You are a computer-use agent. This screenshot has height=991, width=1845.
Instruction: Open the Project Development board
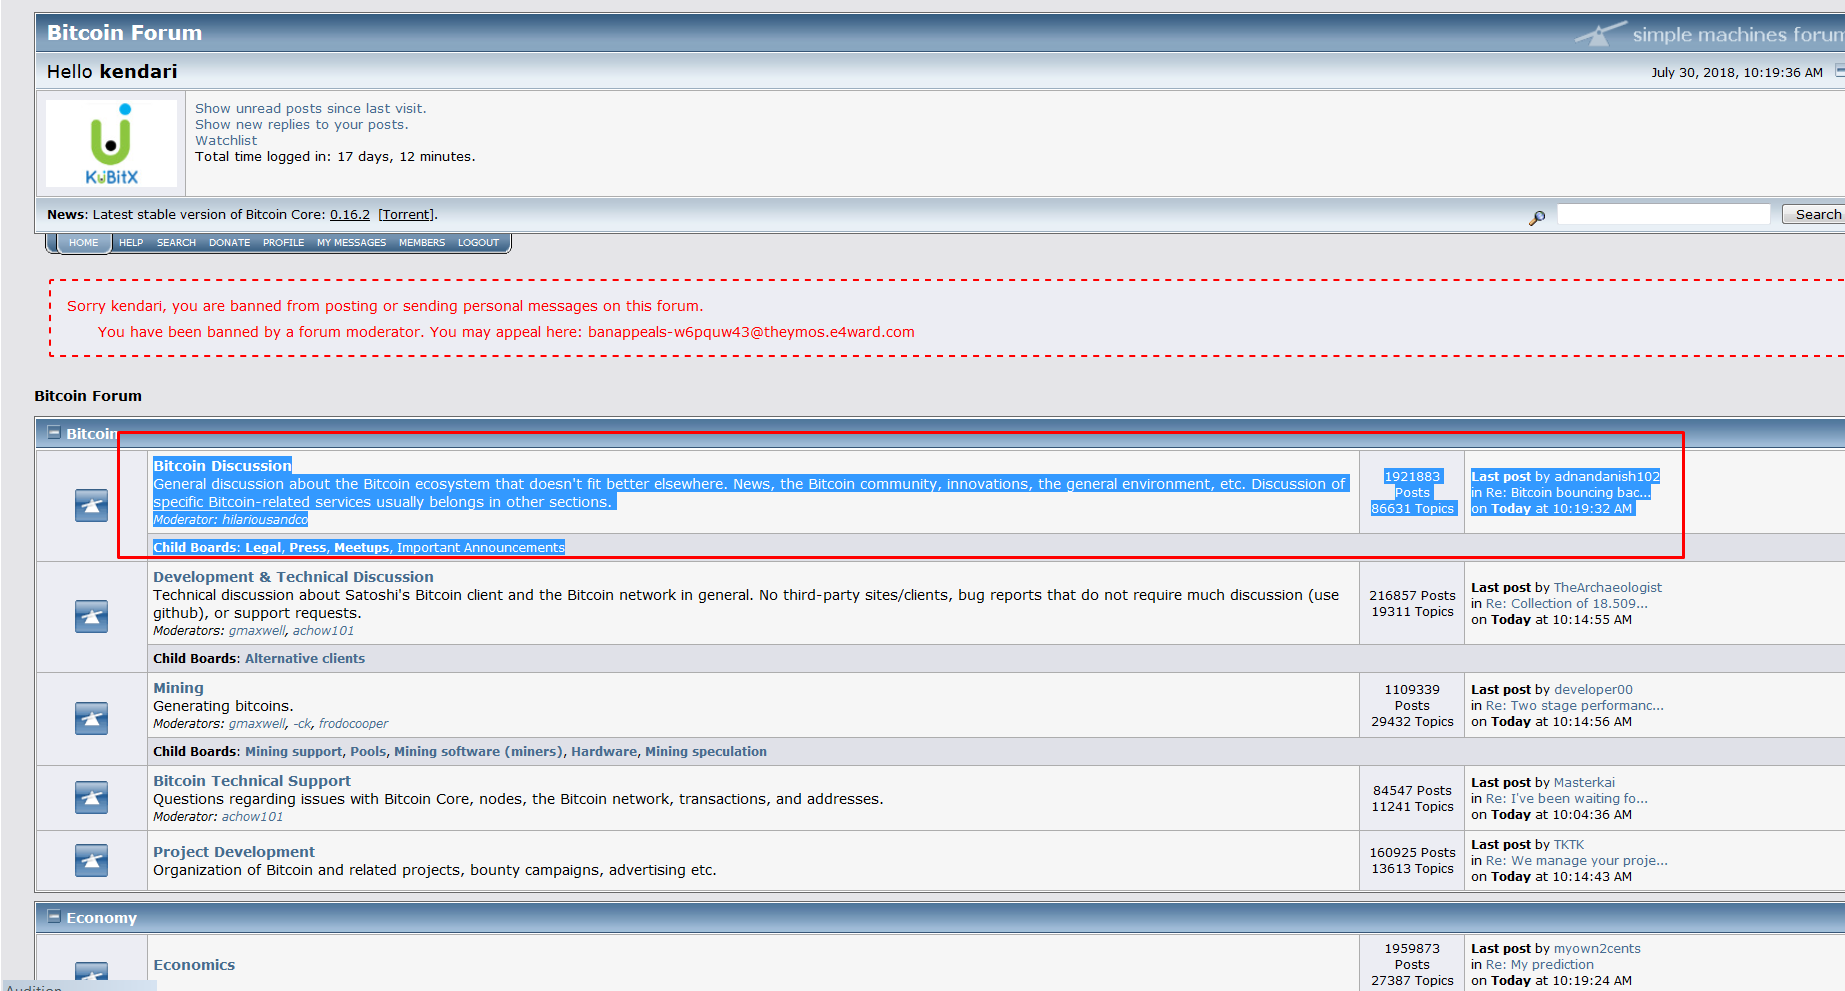(234, 852)
